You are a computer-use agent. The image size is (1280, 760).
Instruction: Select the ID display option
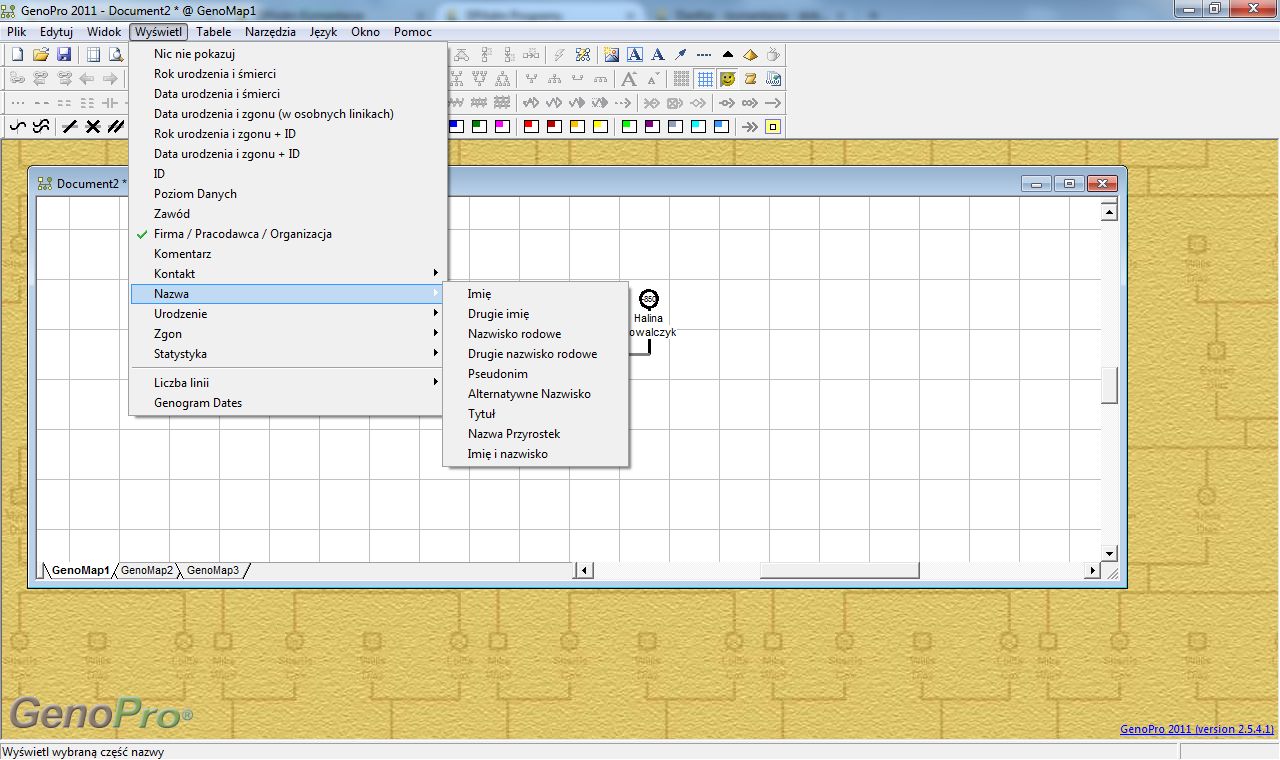point(288,174)
